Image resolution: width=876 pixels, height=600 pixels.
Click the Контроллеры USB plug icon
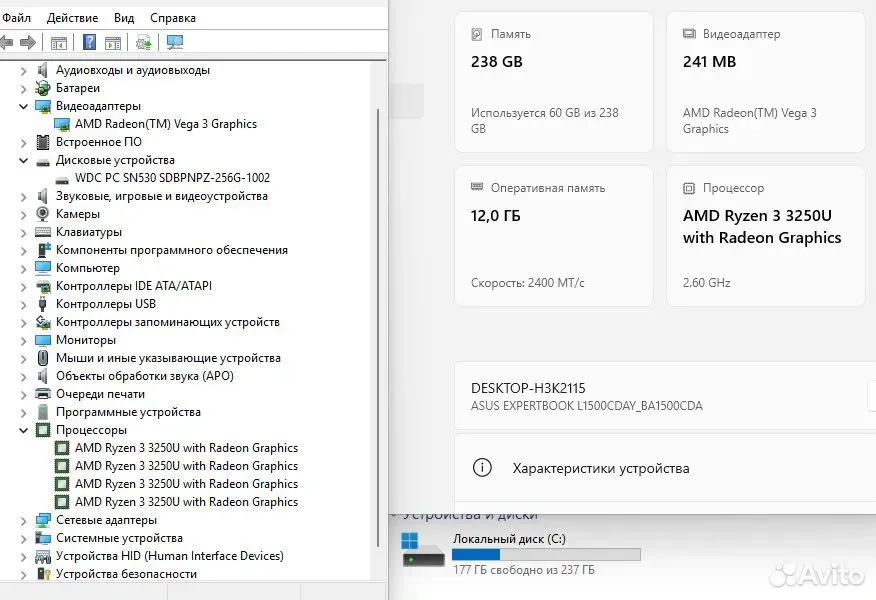pyautogui.click(x=42, y=304)
